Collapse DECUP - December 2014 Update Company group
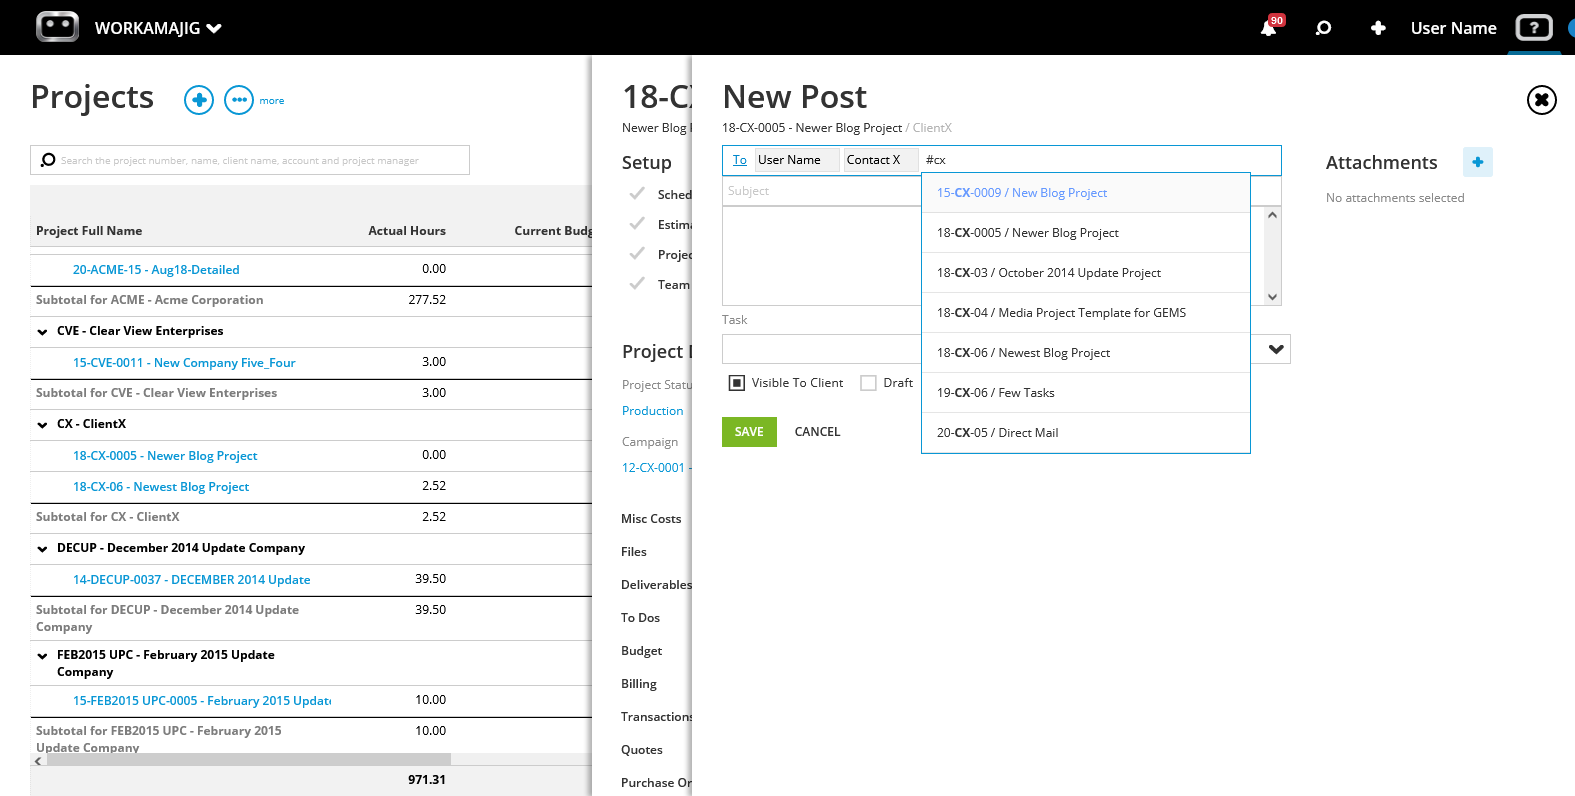Screen dimensions: 1575x796 (42, 549)
